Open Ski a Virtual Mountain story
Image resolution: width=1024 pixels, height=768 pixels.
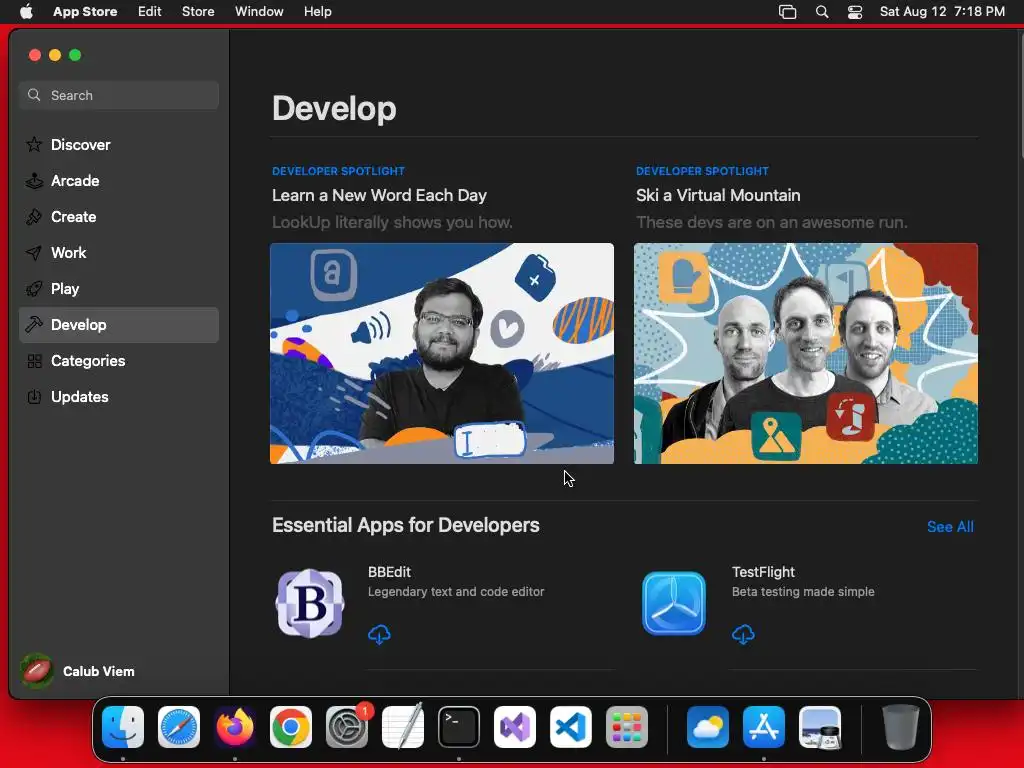[x=718, y=195]
